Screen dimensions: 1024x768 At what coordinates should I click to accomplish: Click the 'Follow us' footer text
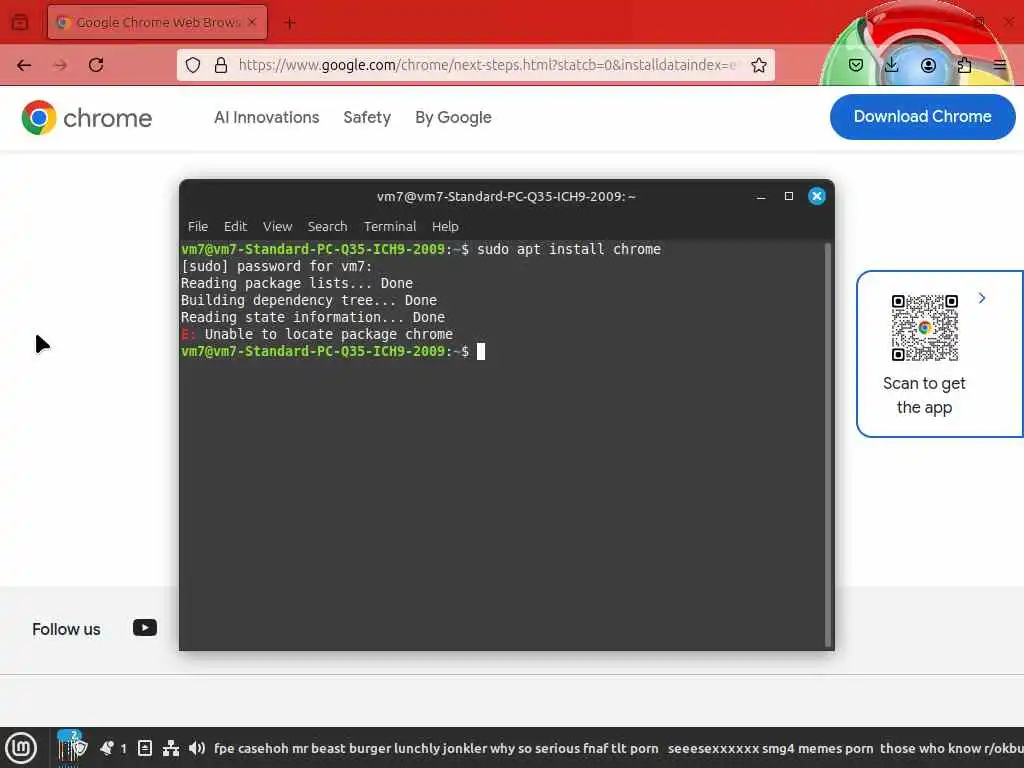click(x=66, y=630)
